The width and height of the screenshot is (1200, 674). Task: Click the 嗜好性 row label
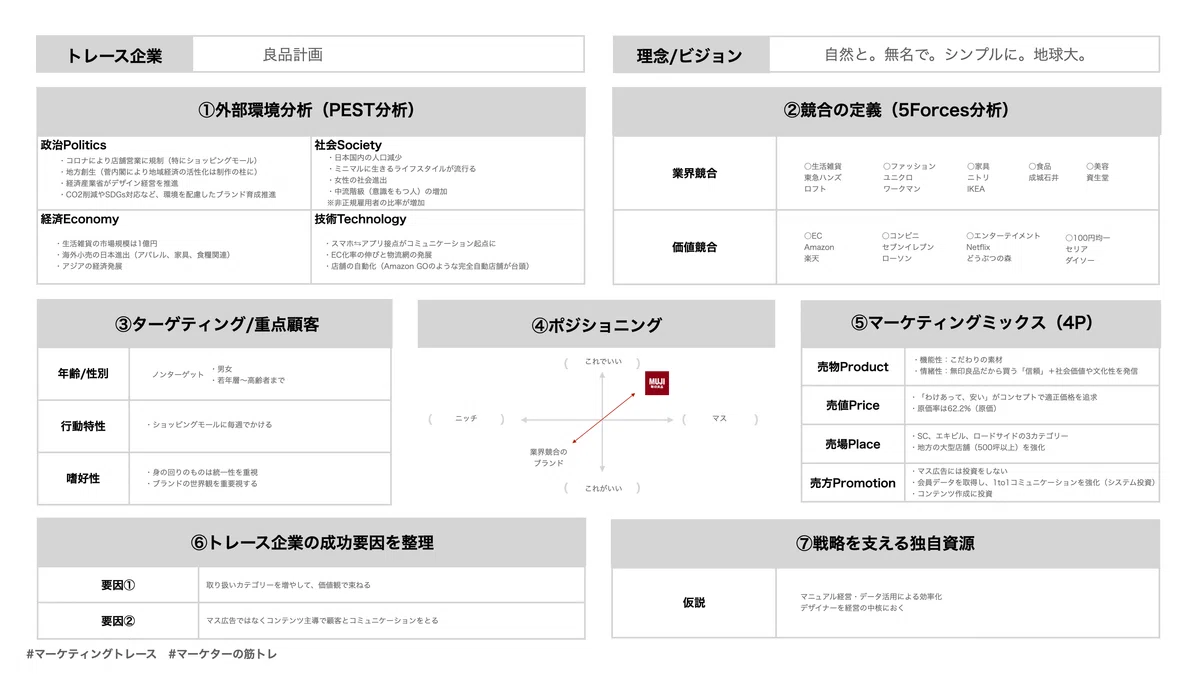click(x=83, y=478)
